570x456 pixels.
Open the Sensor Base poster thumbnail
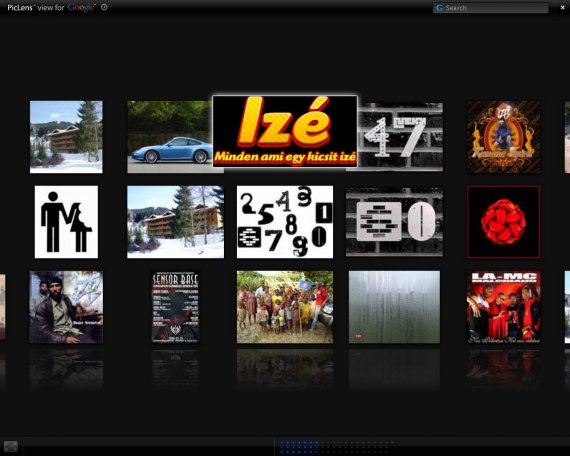coord(176,307)
